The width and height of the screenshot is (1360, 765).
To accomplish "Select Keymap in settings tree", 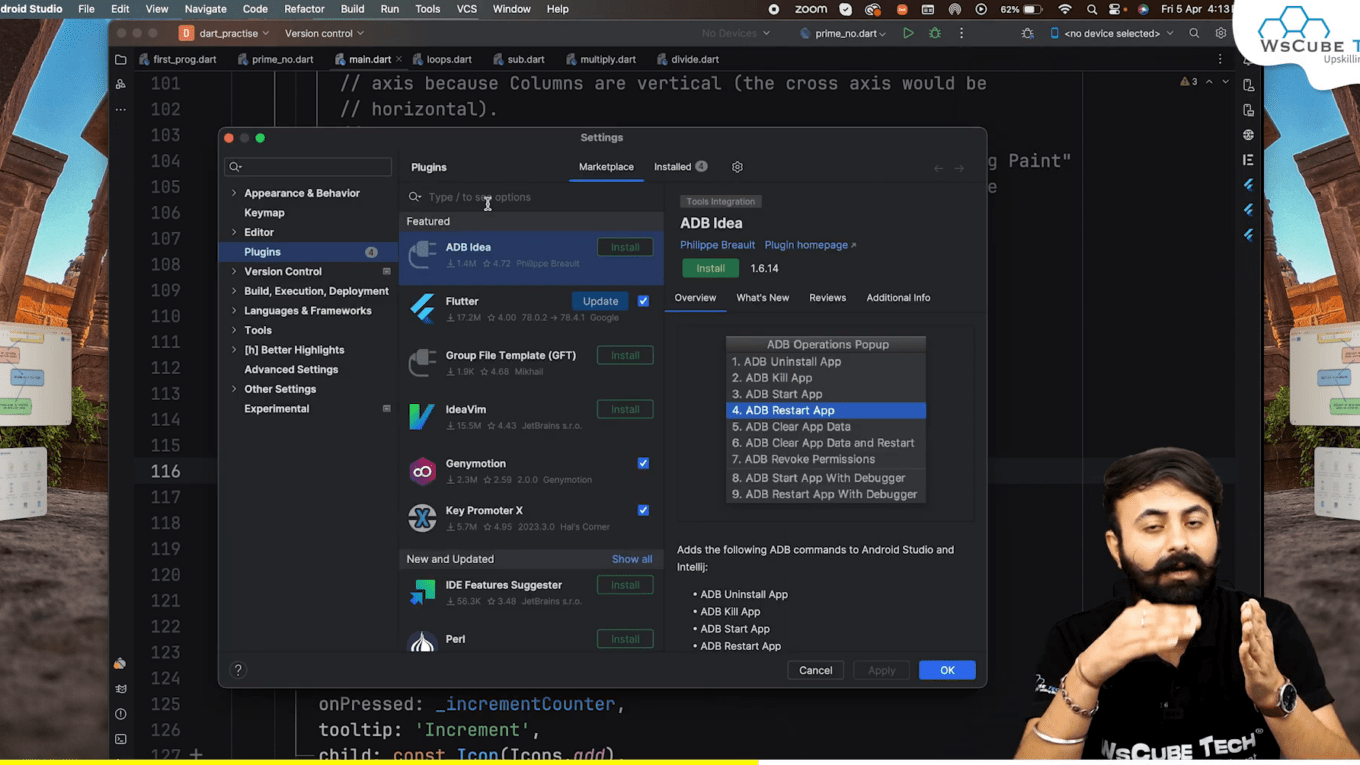I will 264,212.
